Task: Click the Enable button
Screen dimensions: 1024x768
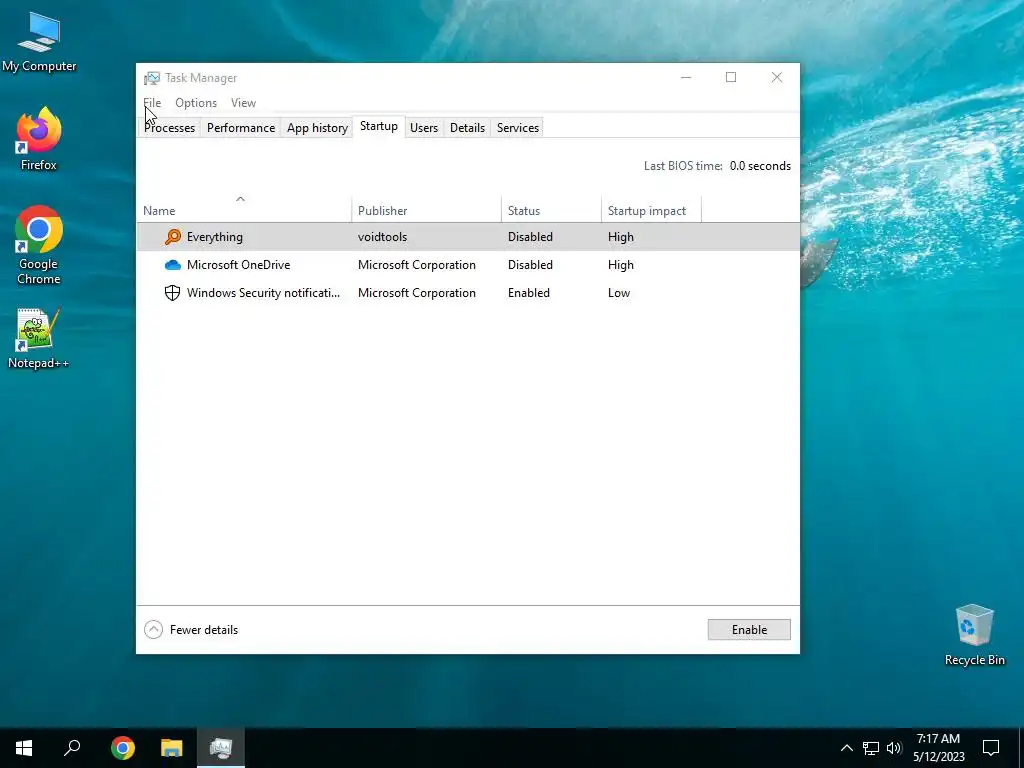Action: (x=749, y=630)
